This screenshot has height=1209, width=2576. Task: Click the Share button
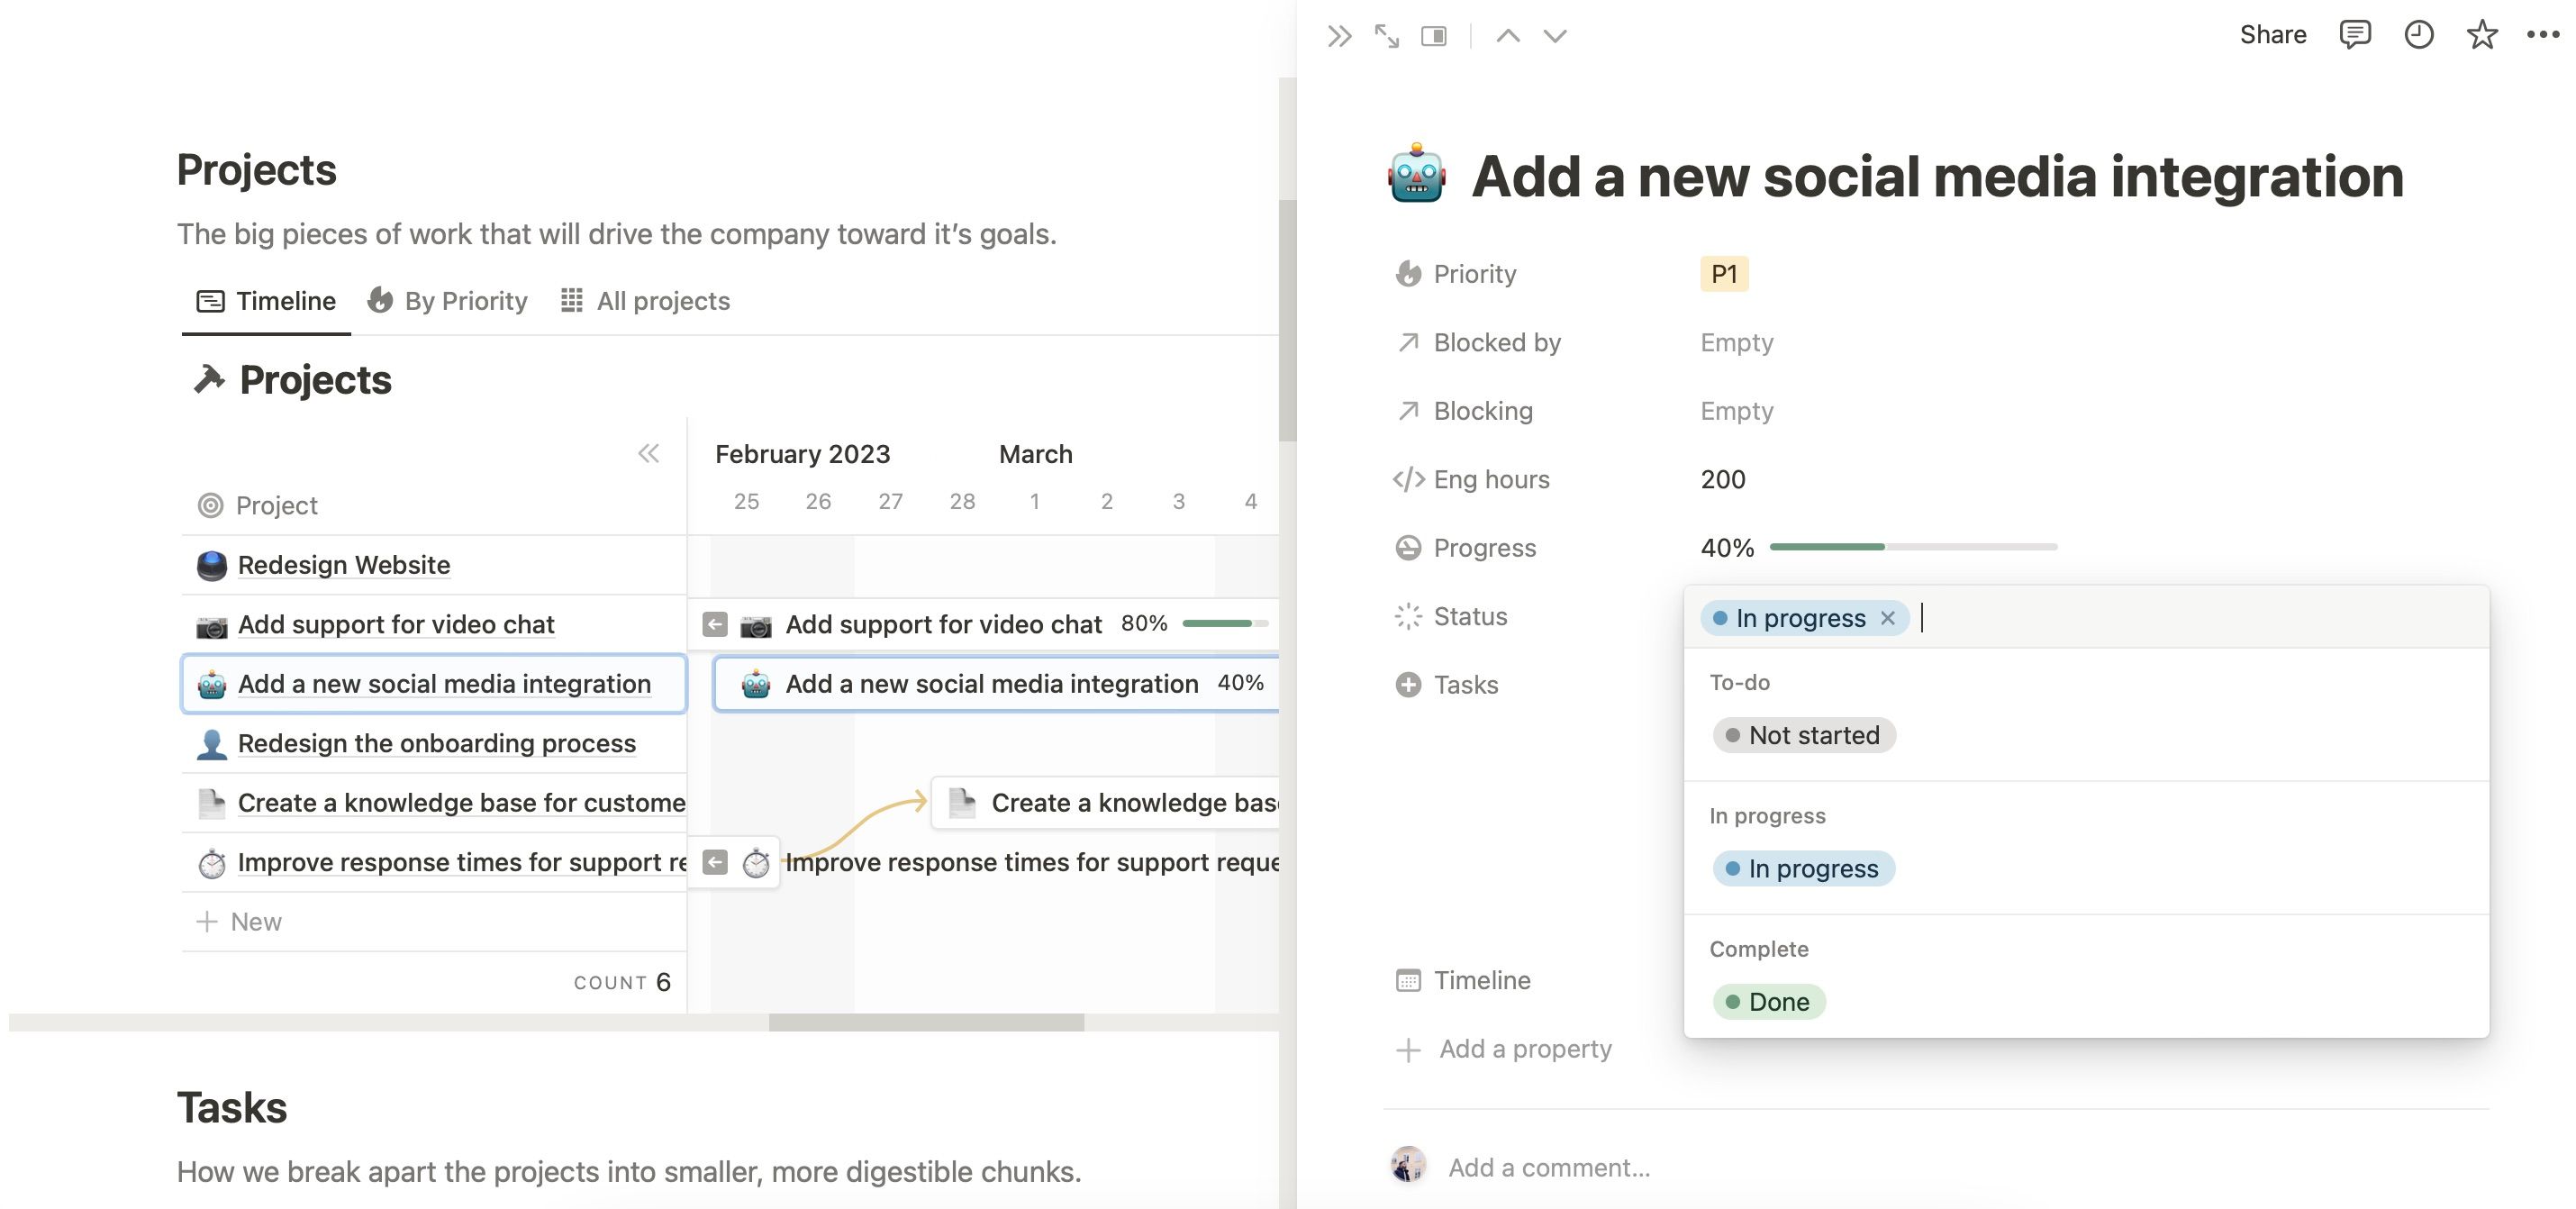(2272, 35)
